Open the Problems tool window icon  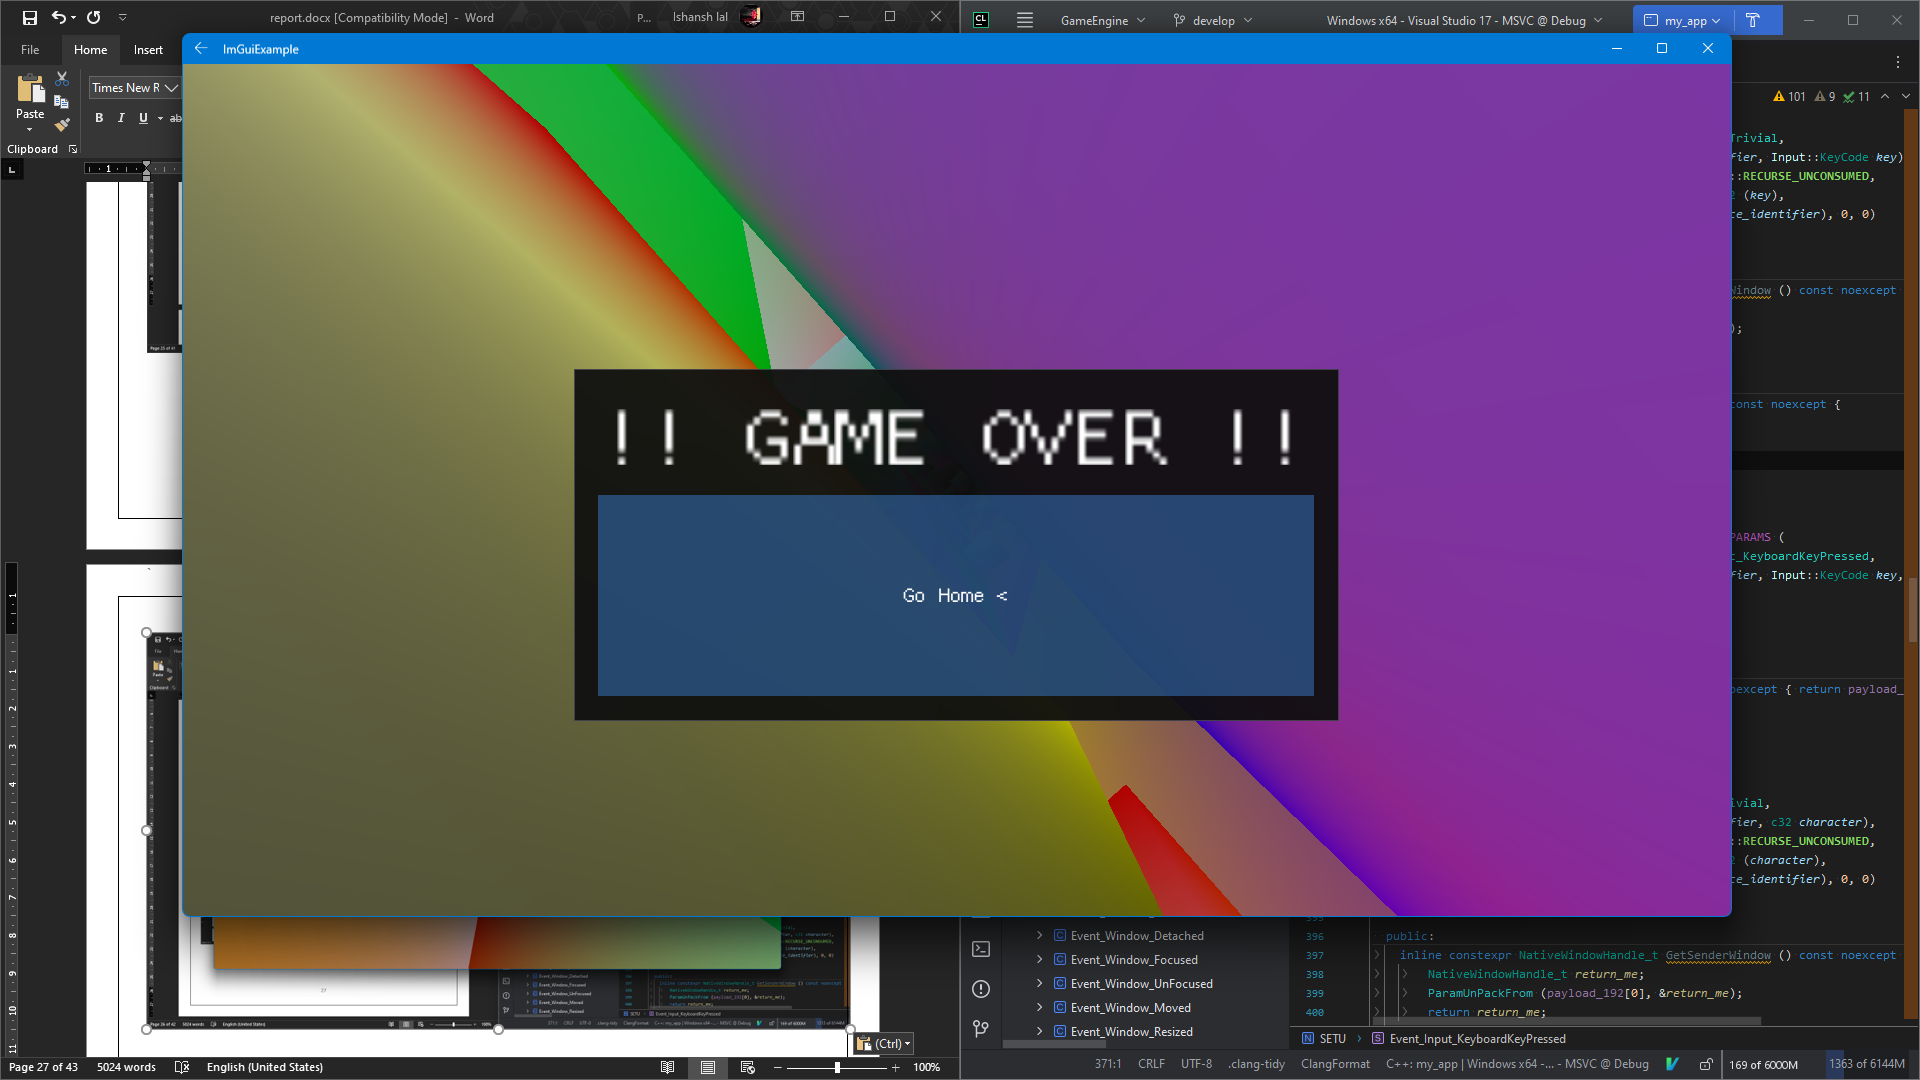(981, 989)
